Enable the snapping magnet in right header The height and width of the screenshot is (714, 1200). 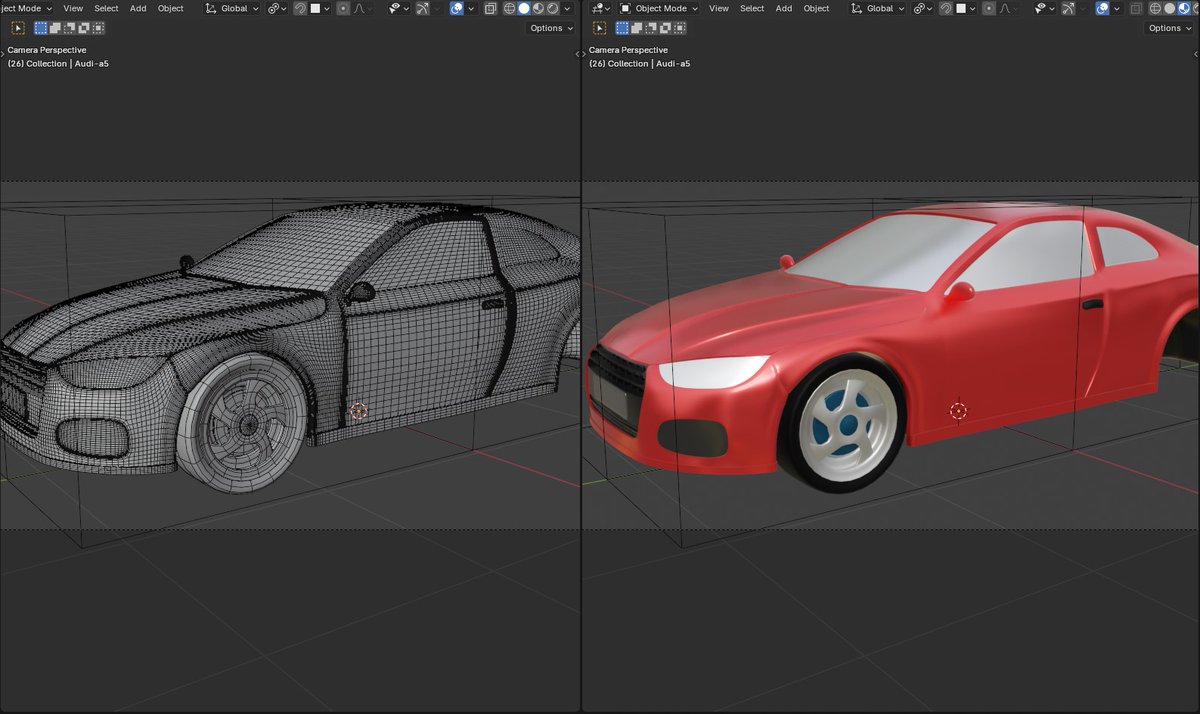tap(945, 8)
